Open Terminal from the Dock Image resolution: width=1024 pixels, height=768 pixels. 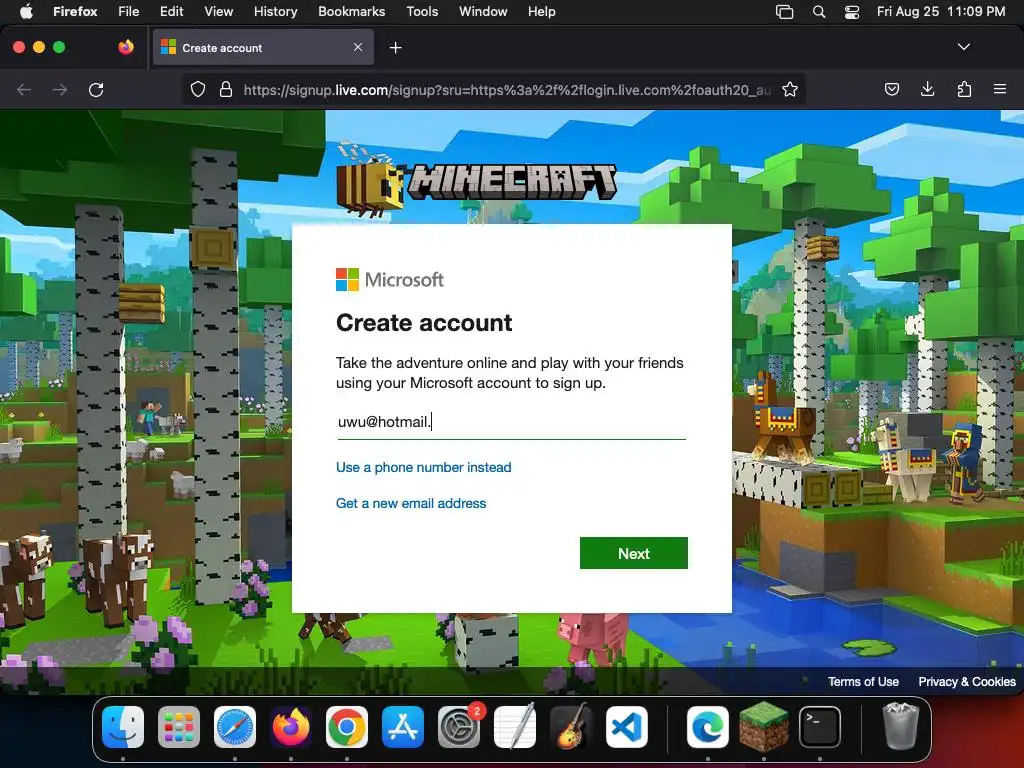[x=820, y=727]
